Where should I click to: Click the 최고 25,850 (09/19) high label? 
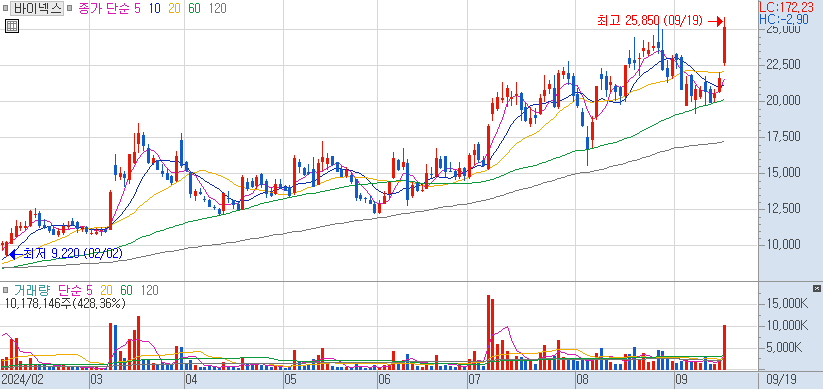(x=651, y=20)
